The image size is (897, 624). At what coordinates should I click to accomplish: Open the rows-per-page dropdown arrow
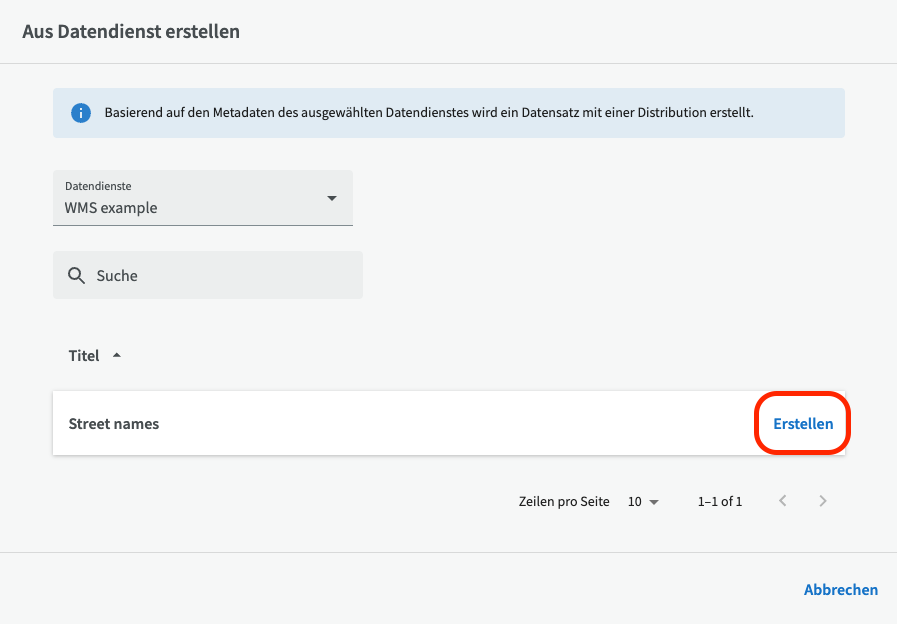tap(654, 502)
